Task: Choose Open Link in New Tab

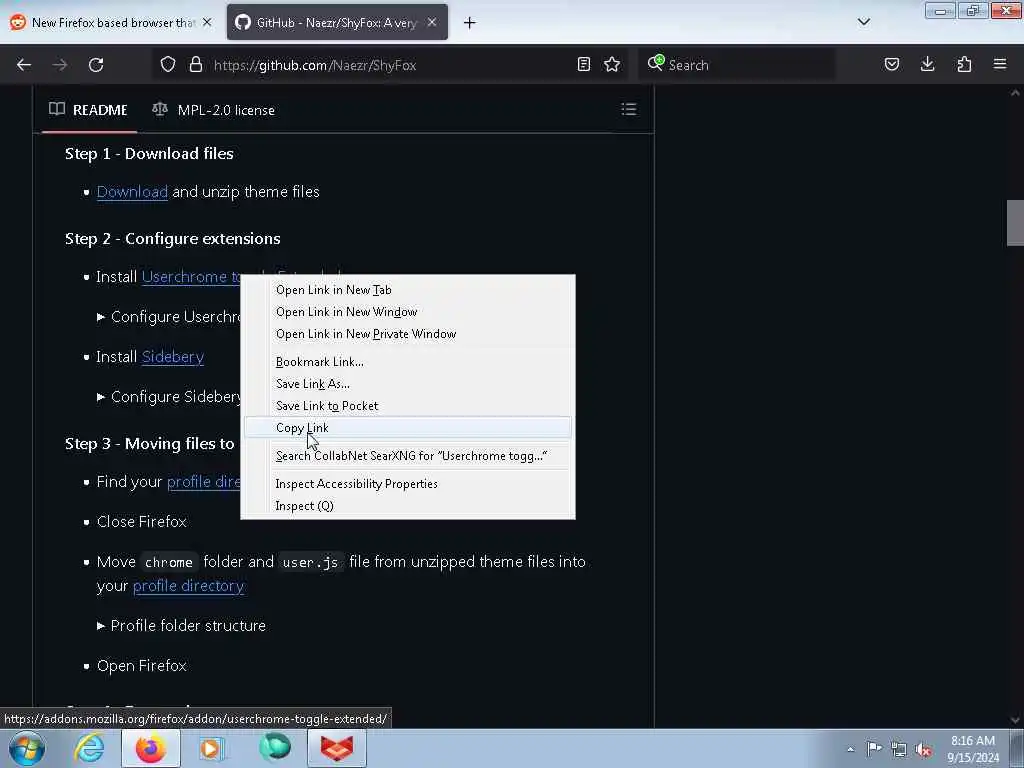Action: pyautogui.click(x=408, y=290)
